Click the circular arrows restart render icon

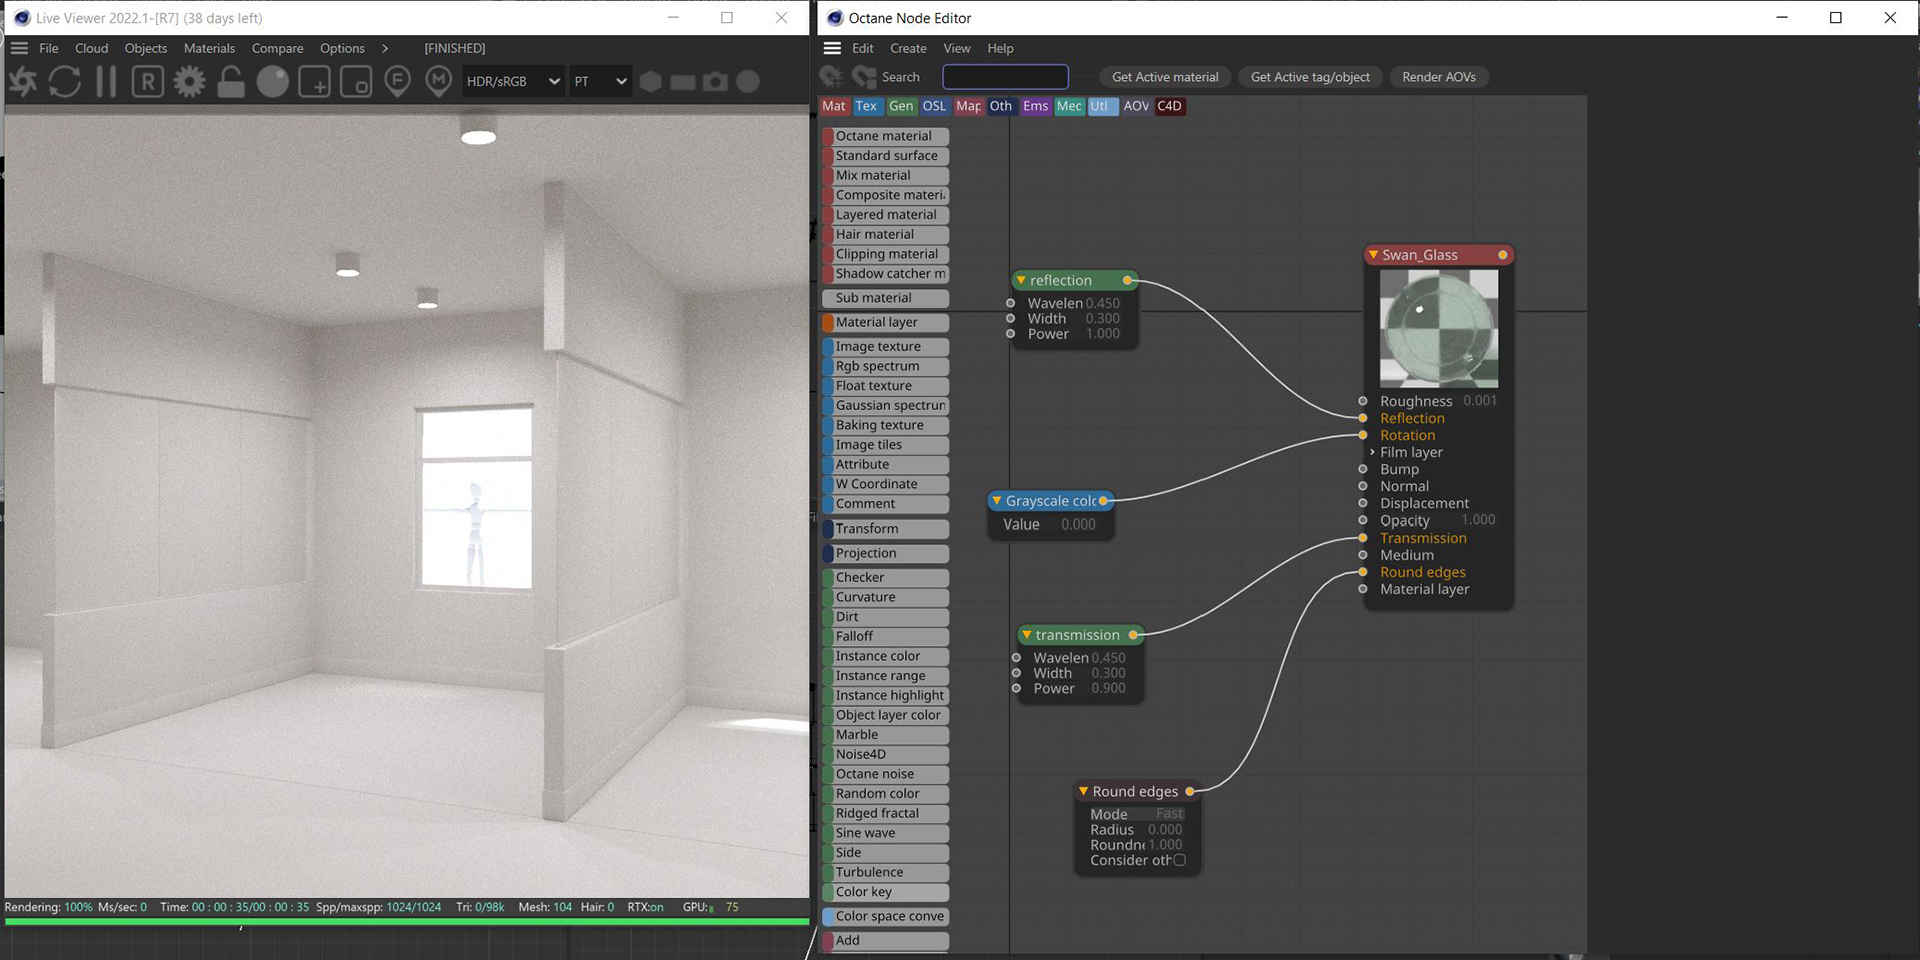pyautogui.click(x=65, y=82)
